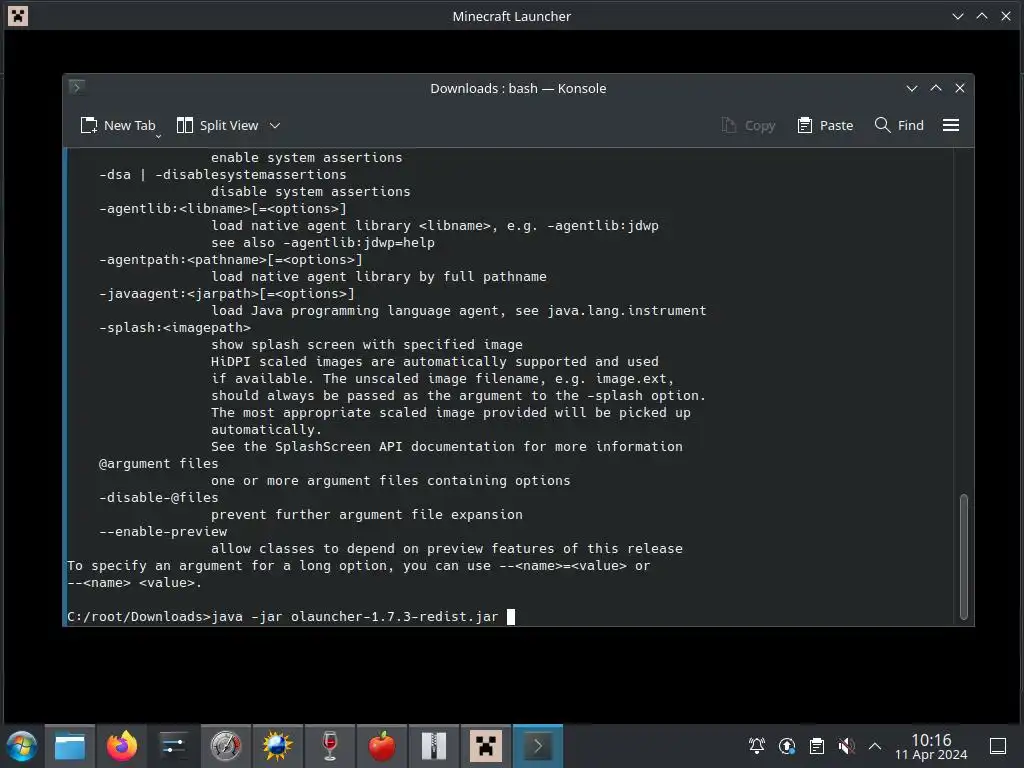Minimize the Minecraft Launcher window

(958, 16)
